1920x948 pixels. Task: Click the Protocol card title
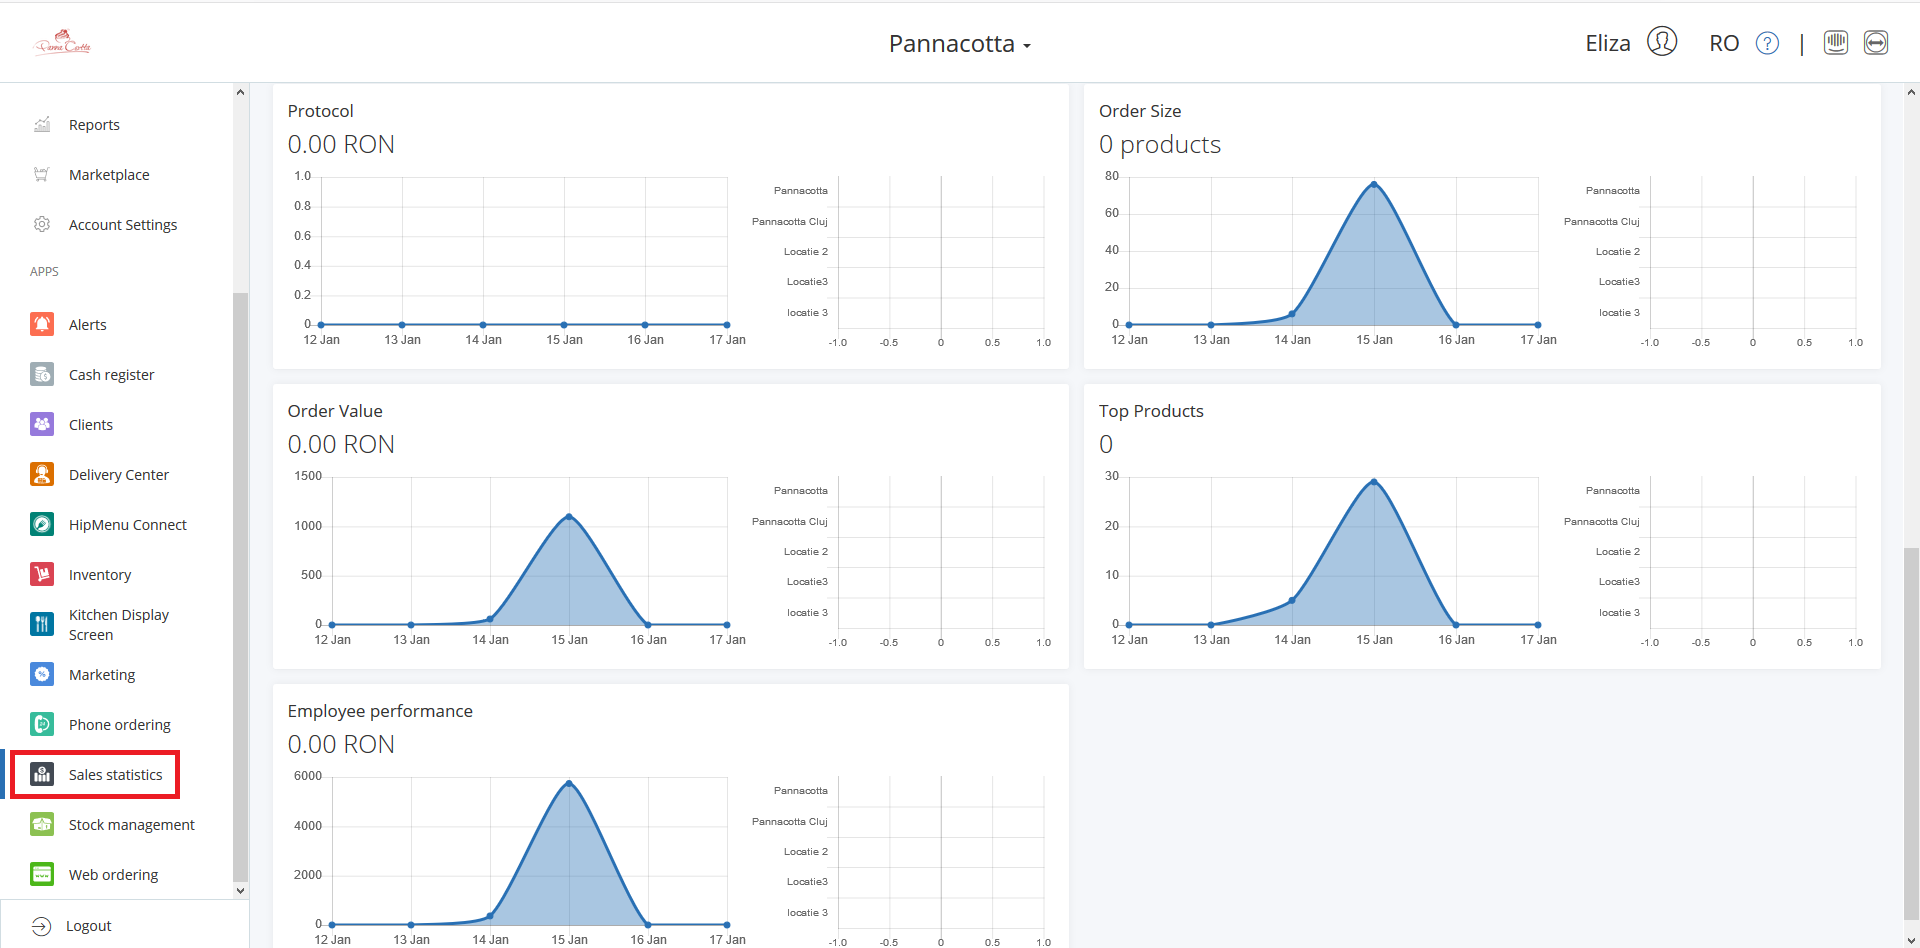(320, 111)
